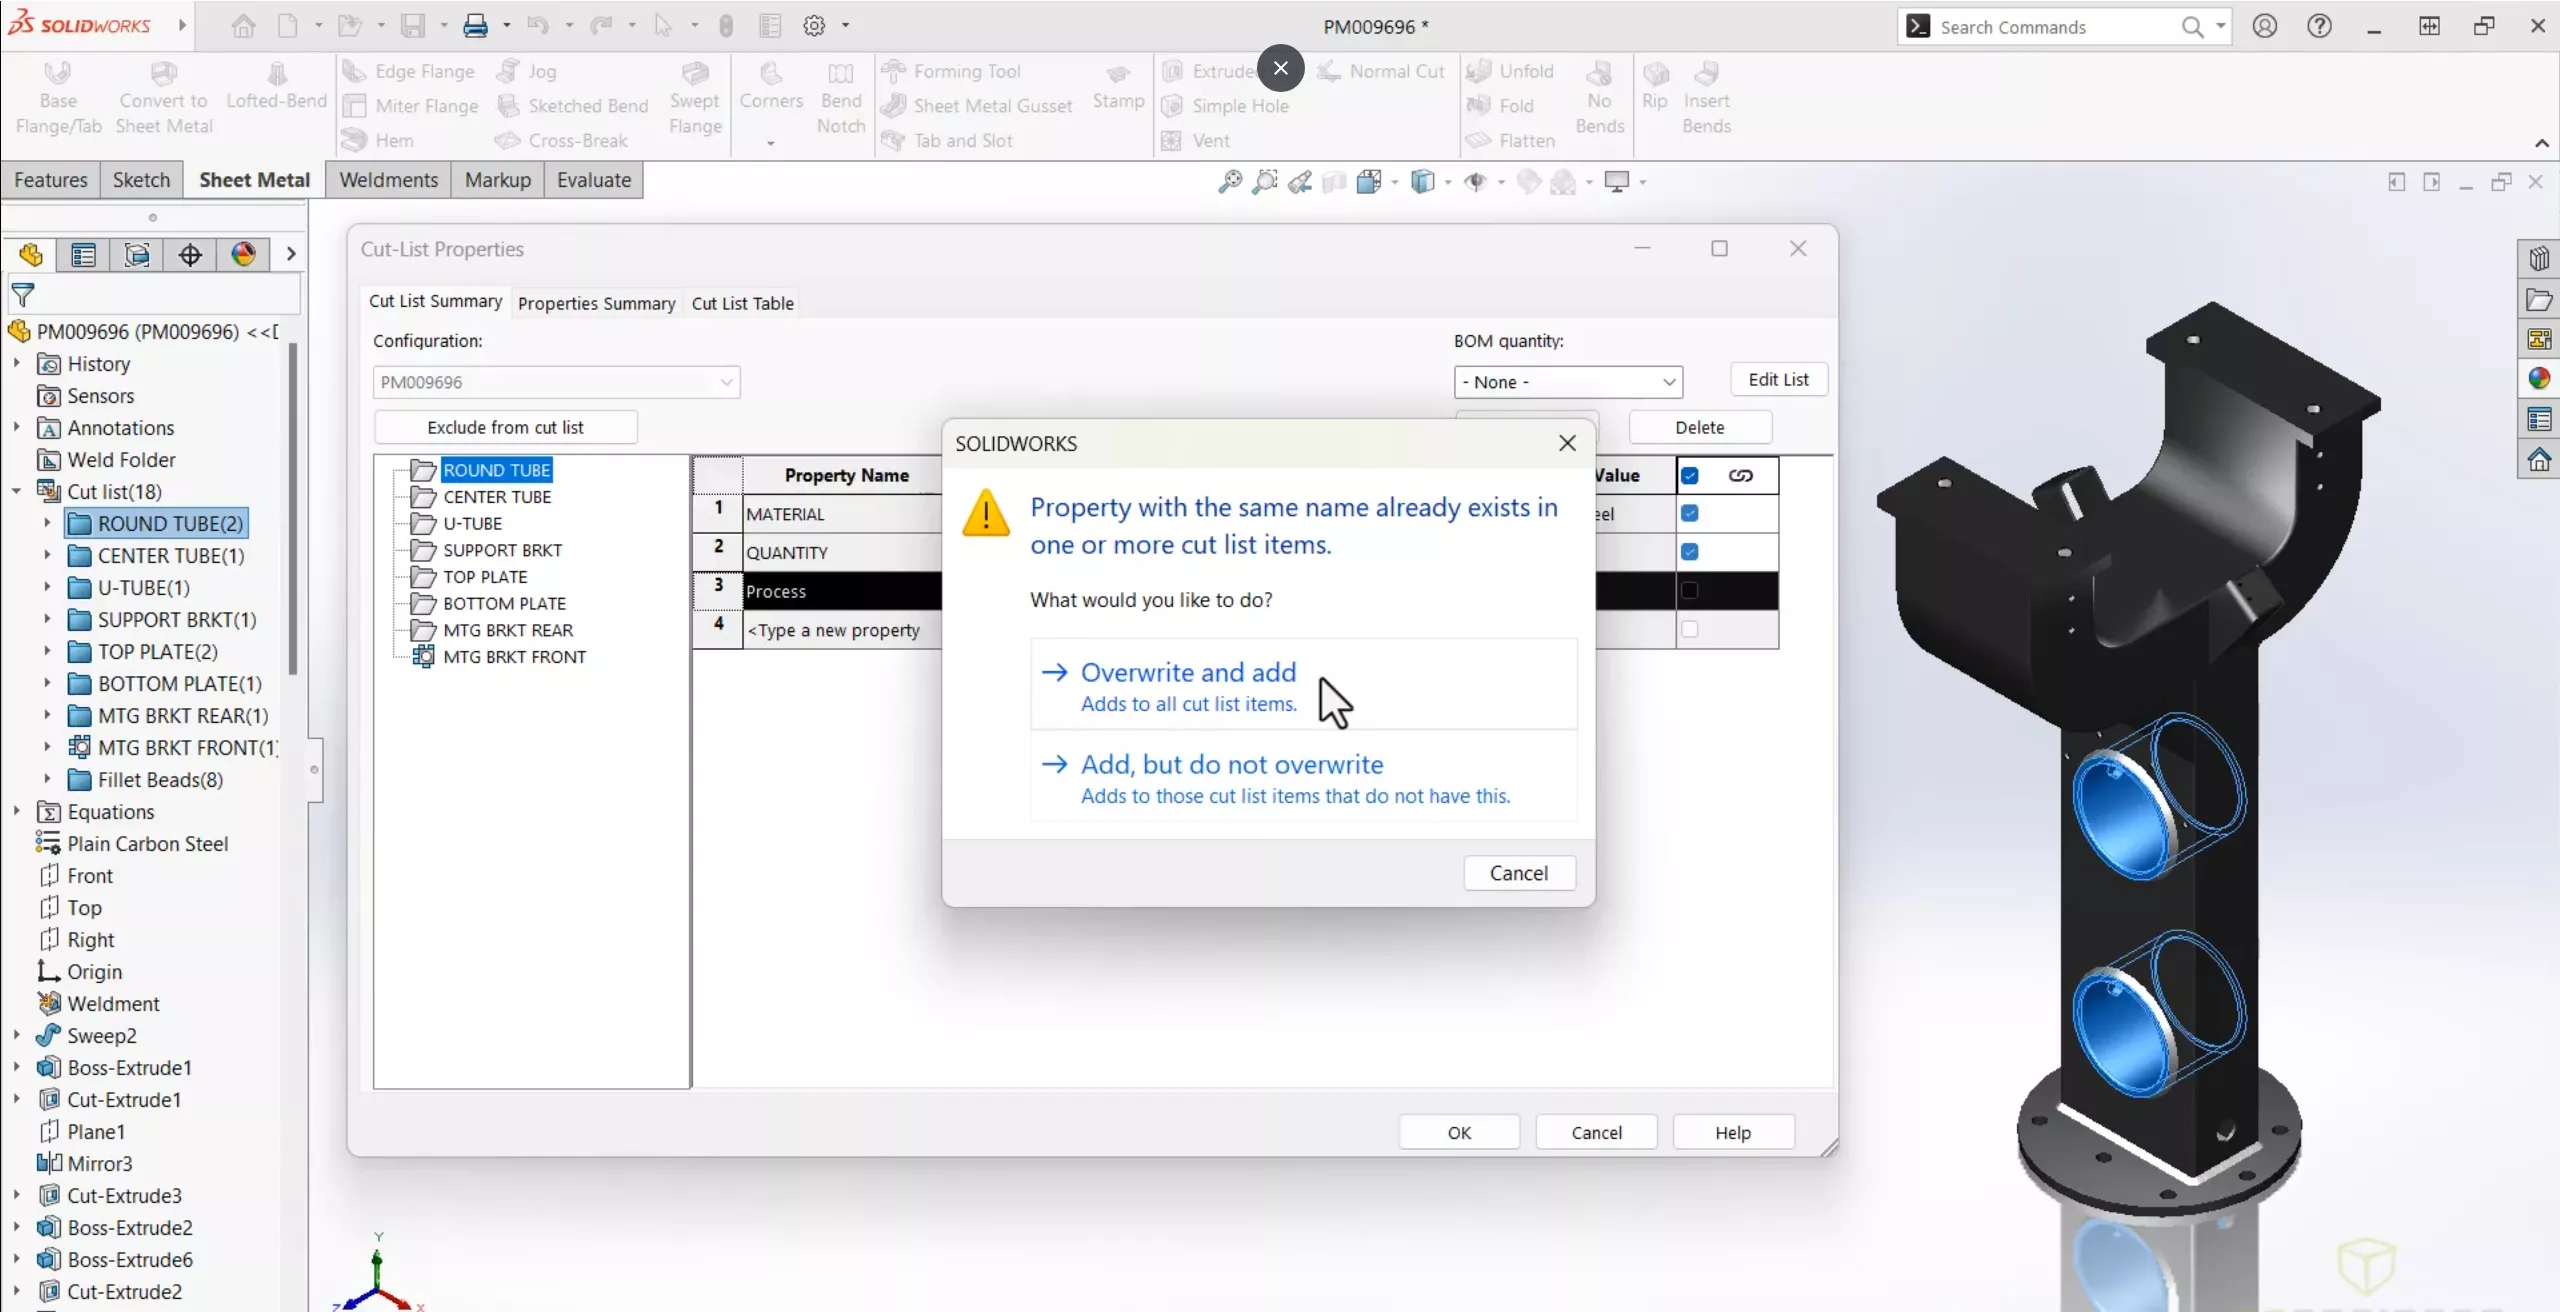Screen dimensions: 2560x1312
Task: Choose Add, but do not overwrite
Action: pos(1303,777)
